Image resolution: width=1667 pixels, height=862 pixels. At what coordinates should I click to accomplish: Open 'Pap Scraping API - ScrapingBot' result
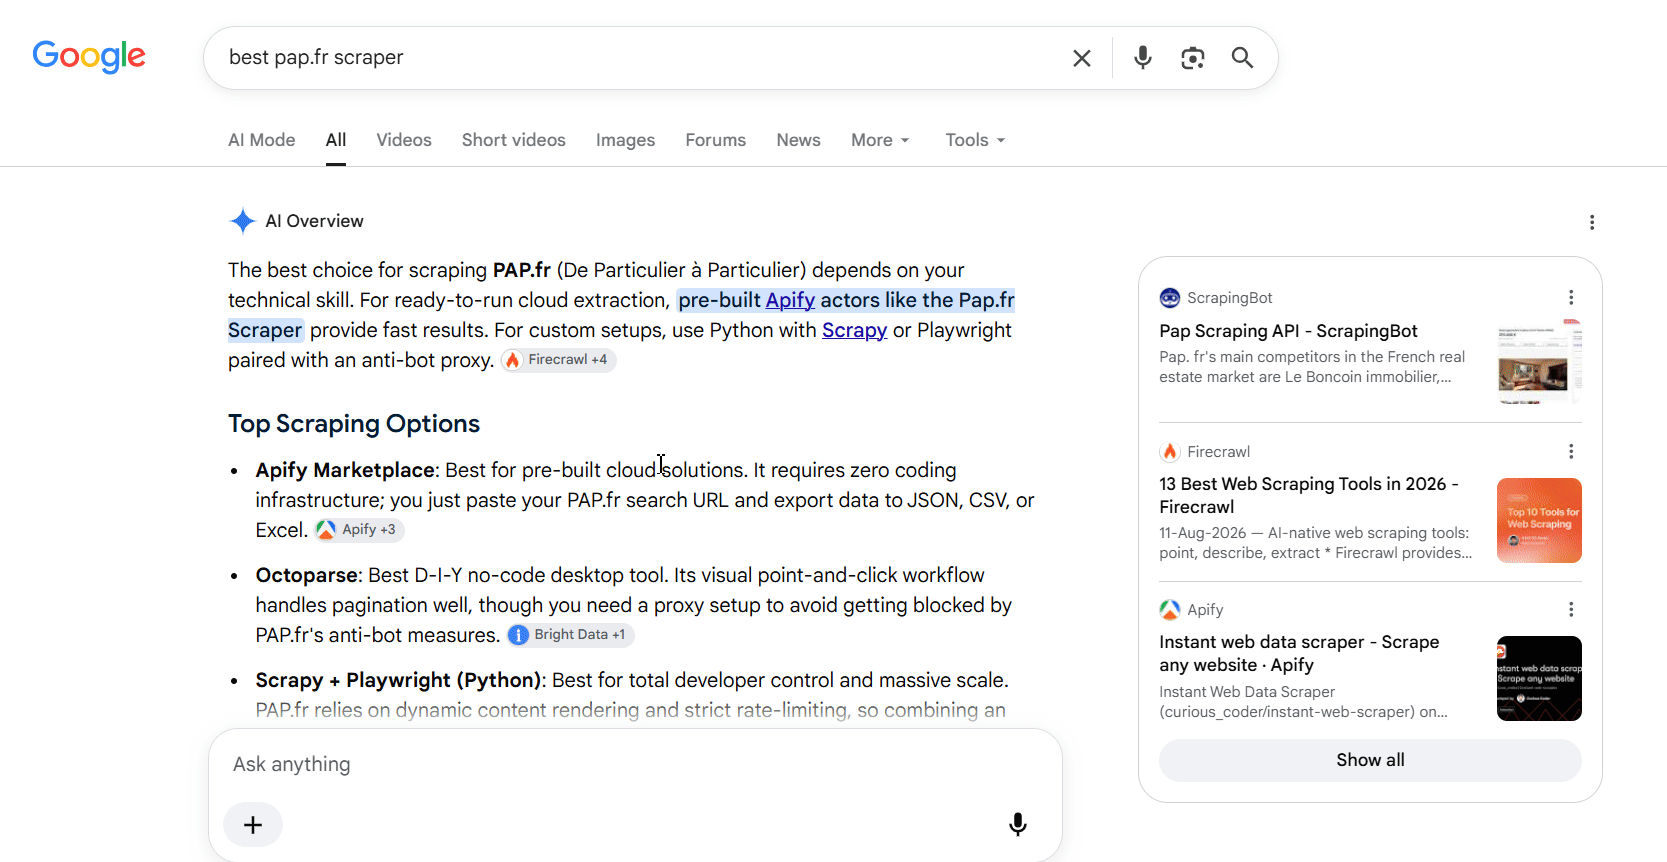1288,331
